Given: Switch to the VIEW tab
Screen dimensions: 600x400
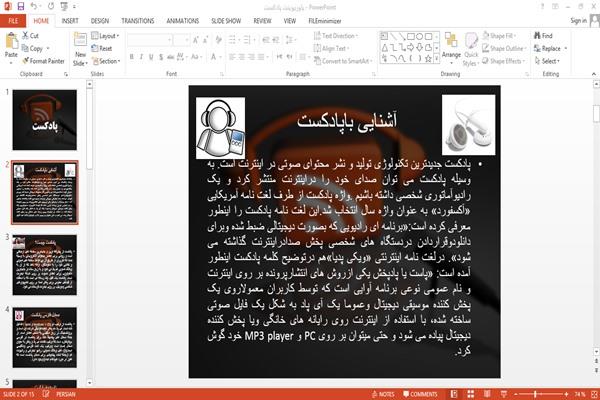Looking at the screenshot, I should click(290, 21).
